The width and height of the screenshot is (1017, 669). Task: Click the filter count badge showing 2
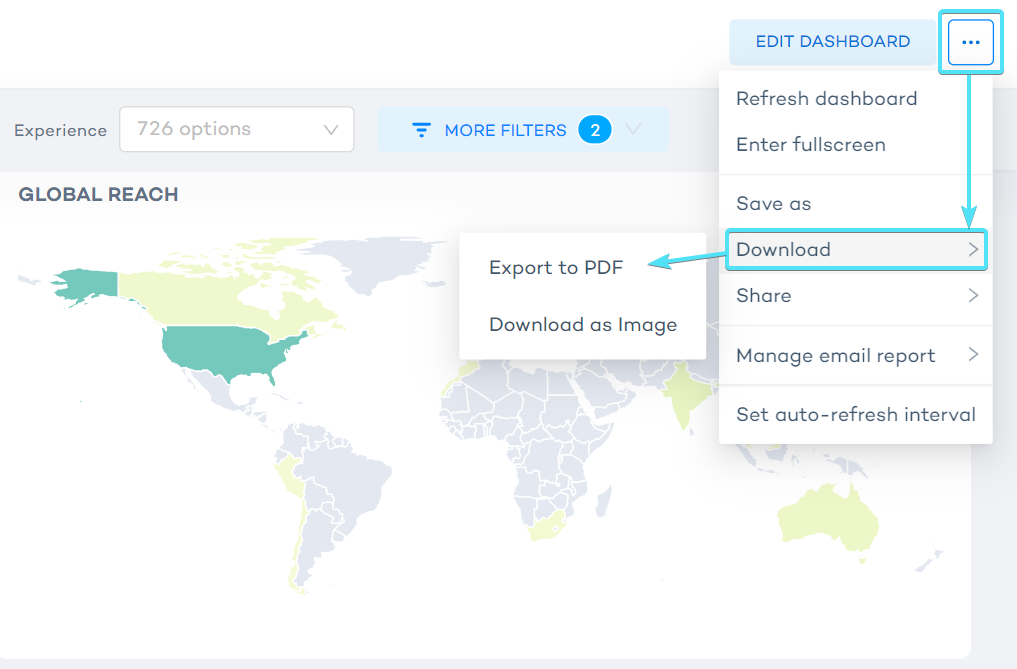pyautogui.click(x=595, y=129)
